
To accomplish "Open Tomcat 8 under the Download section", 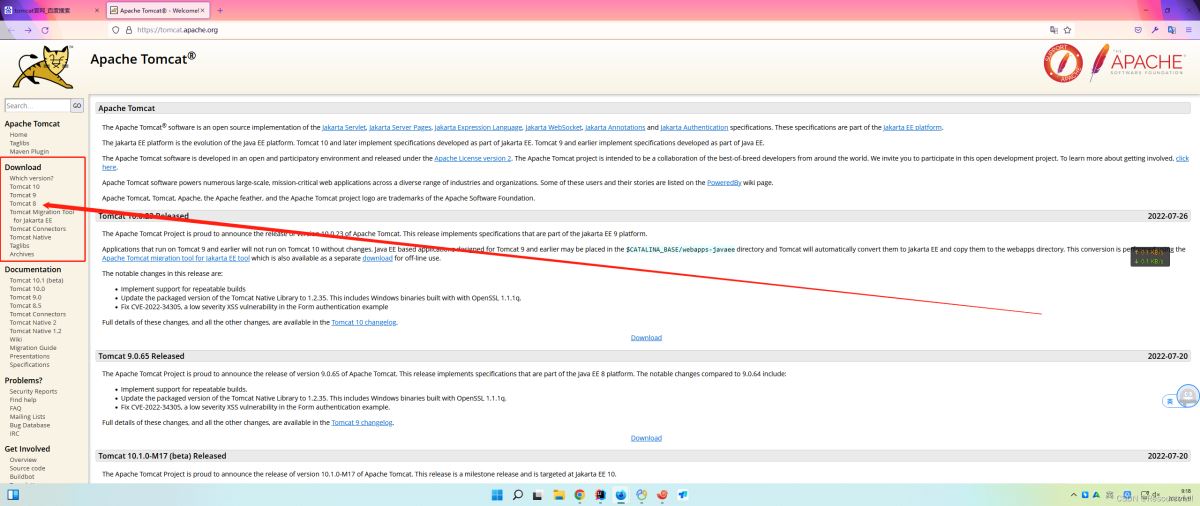I will [22, 203].
